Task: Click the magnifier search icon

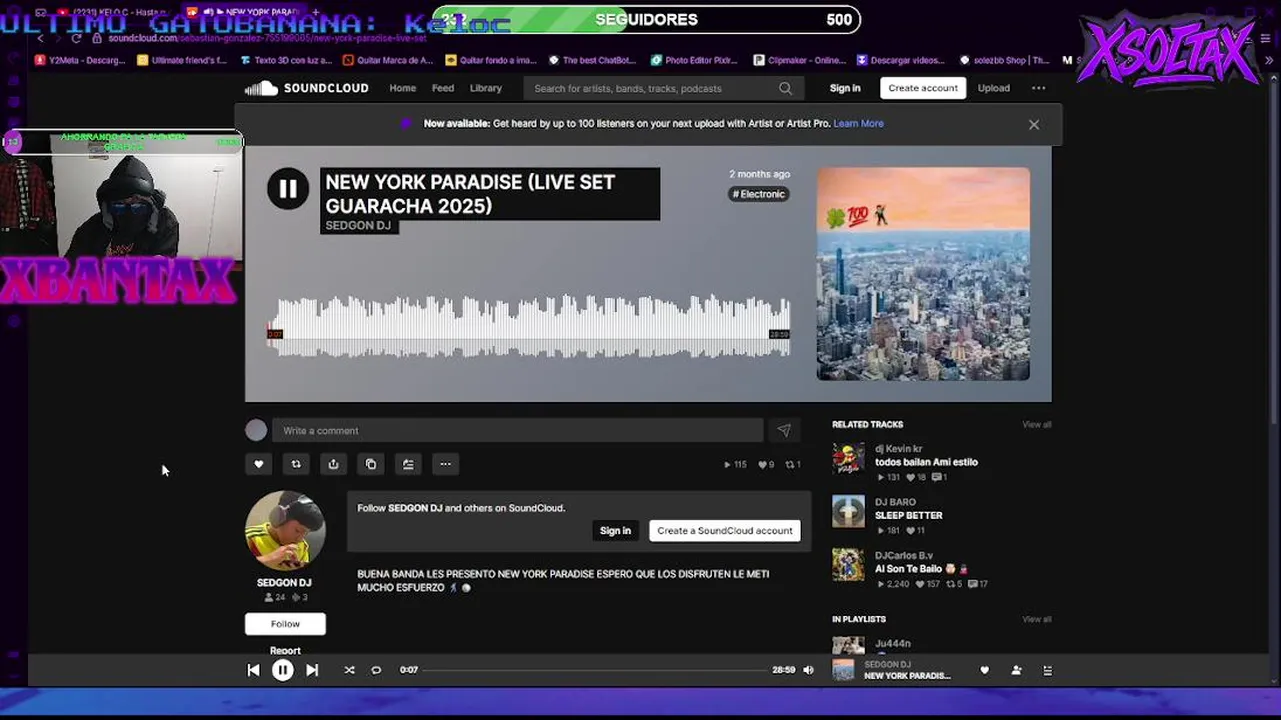Action: (x=786, y=88)
